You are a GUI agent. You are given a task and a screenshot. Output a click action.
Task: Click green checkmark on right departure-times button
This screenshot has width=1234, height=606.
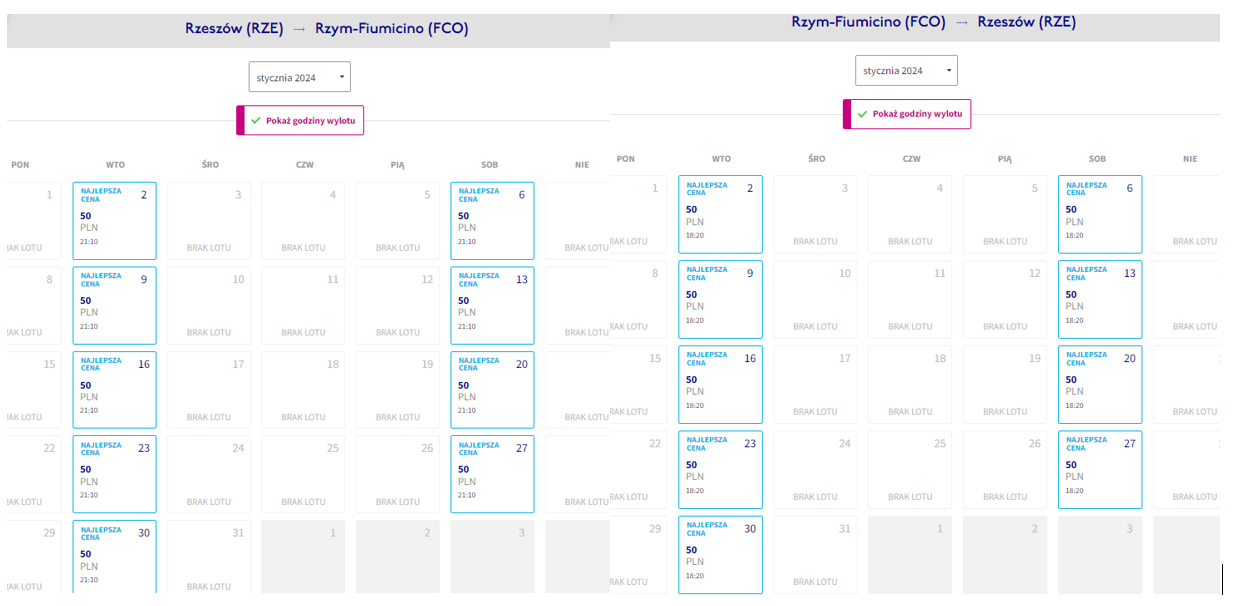point(863,114)
